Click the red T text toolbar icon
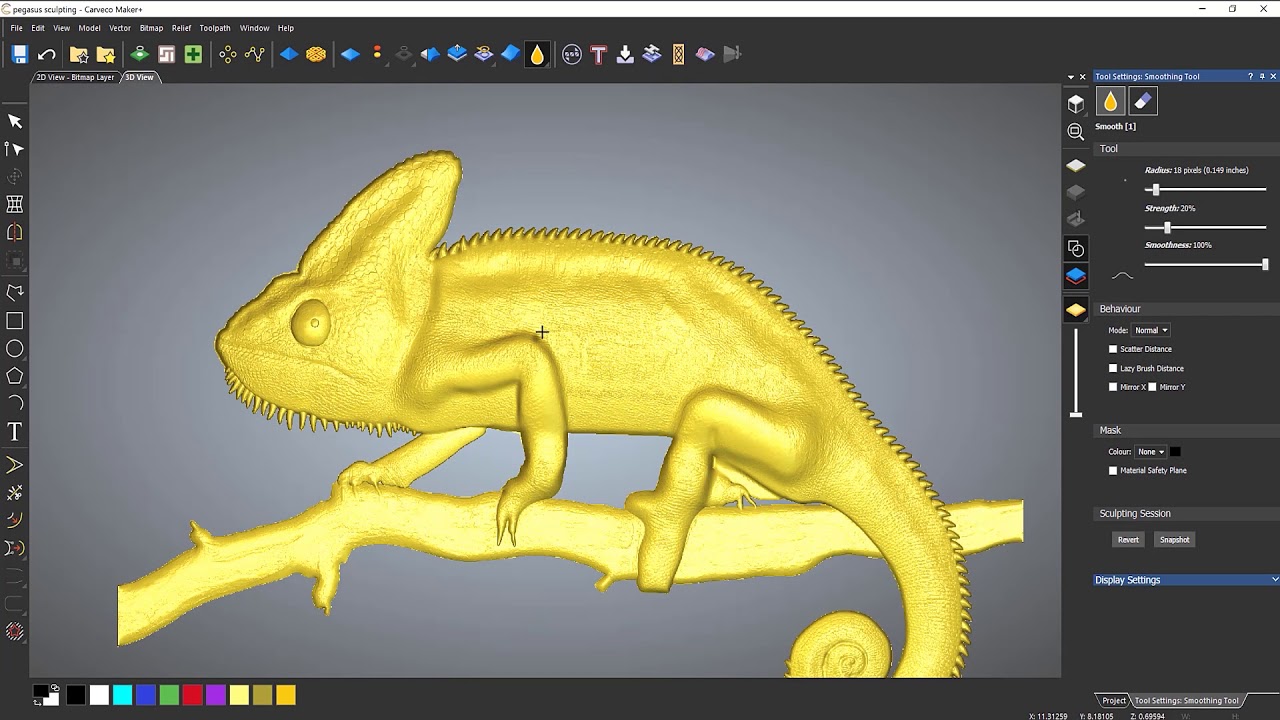This screenshot has height=720, width=1280. [598, 54]
